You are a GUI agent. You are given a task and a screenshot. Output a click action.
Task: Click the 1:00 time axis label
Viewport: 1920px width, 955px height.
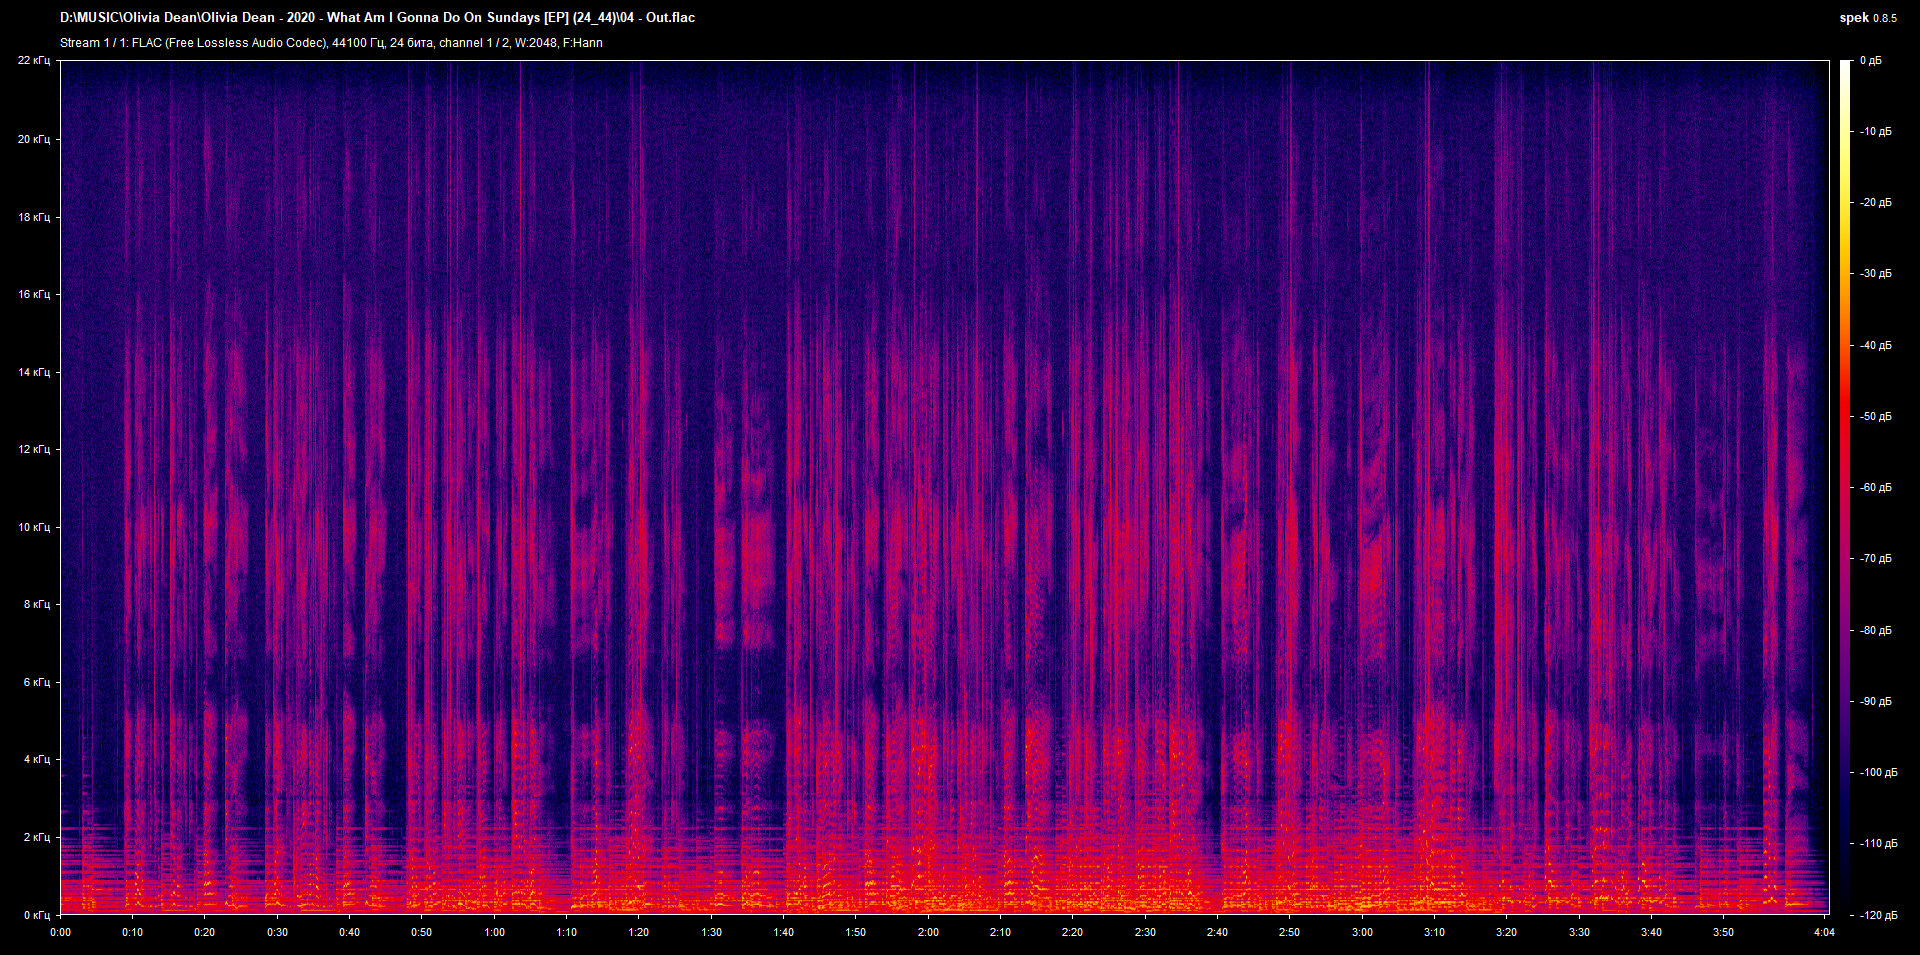[x=494, y=932]
